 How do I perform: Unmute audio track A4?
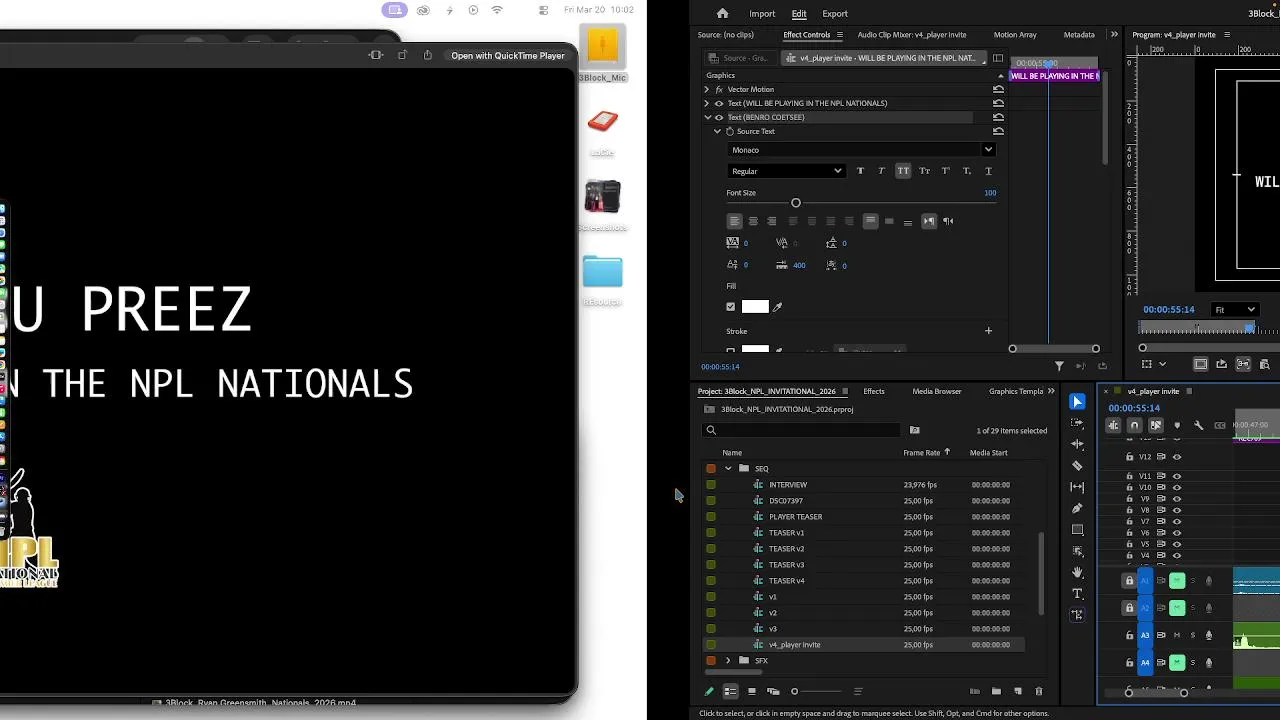[1177, 662]
